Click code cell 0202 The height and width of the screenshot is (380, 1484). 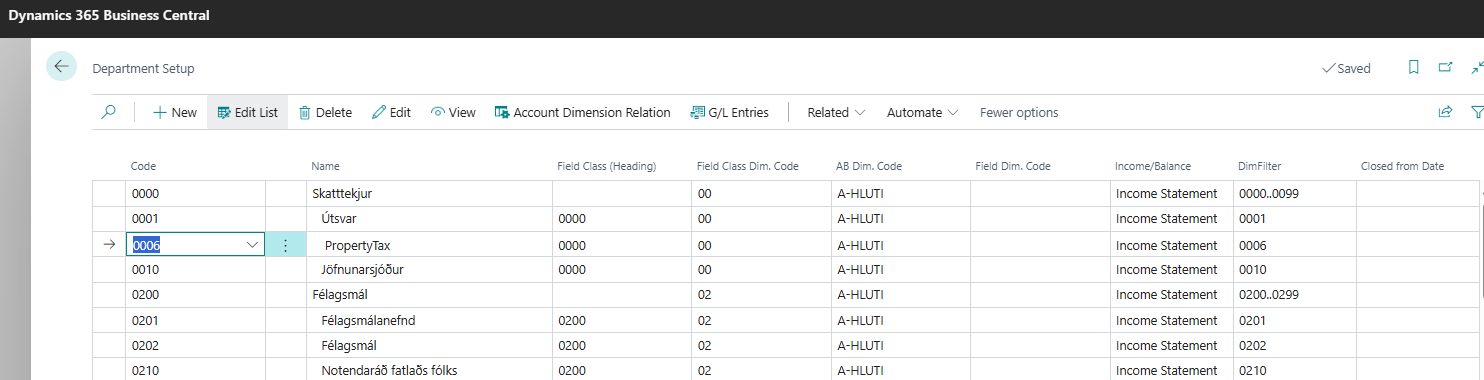(195, 346)
